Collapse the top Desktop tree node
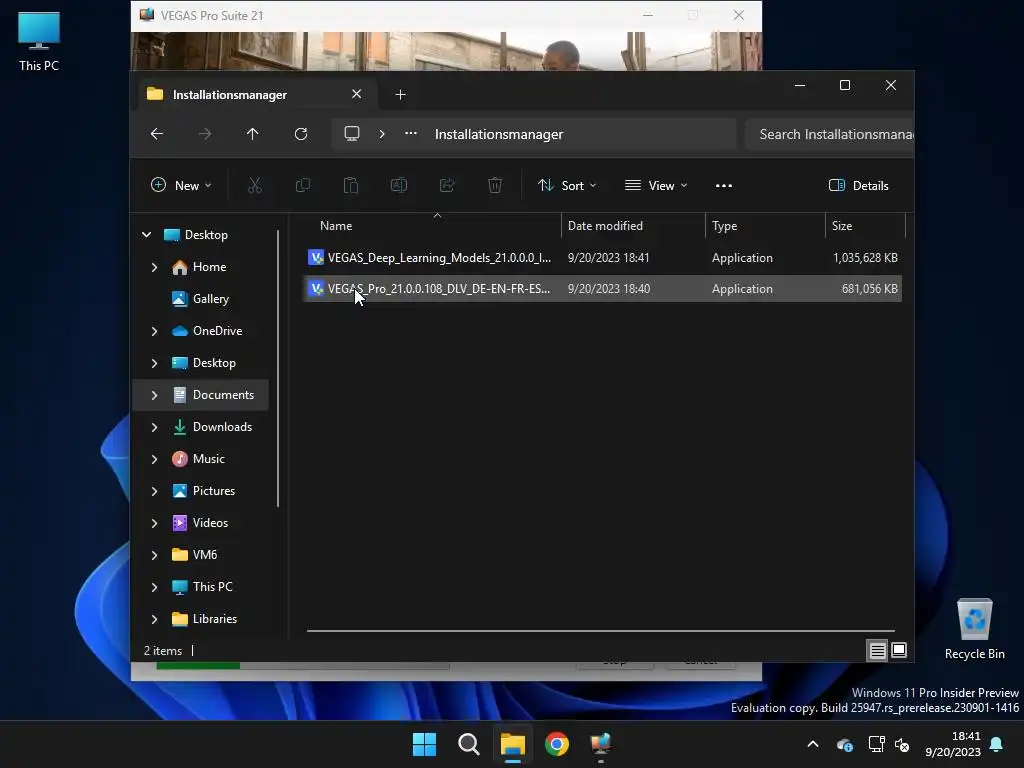 tap(146, 234)
